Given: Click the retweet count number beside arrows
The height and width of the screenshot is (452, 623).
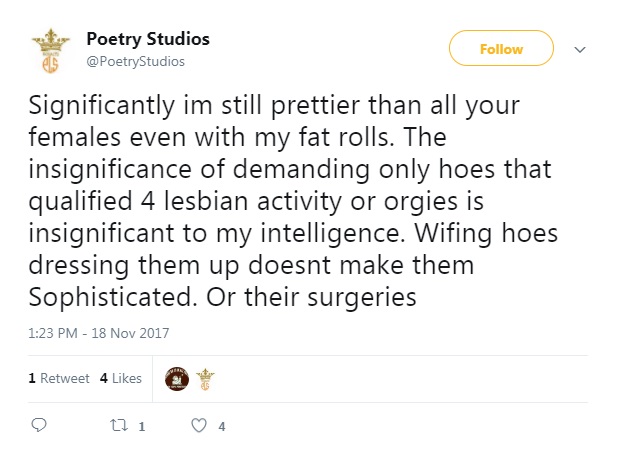Looking at the screenshot, I should tap(141, 427).
